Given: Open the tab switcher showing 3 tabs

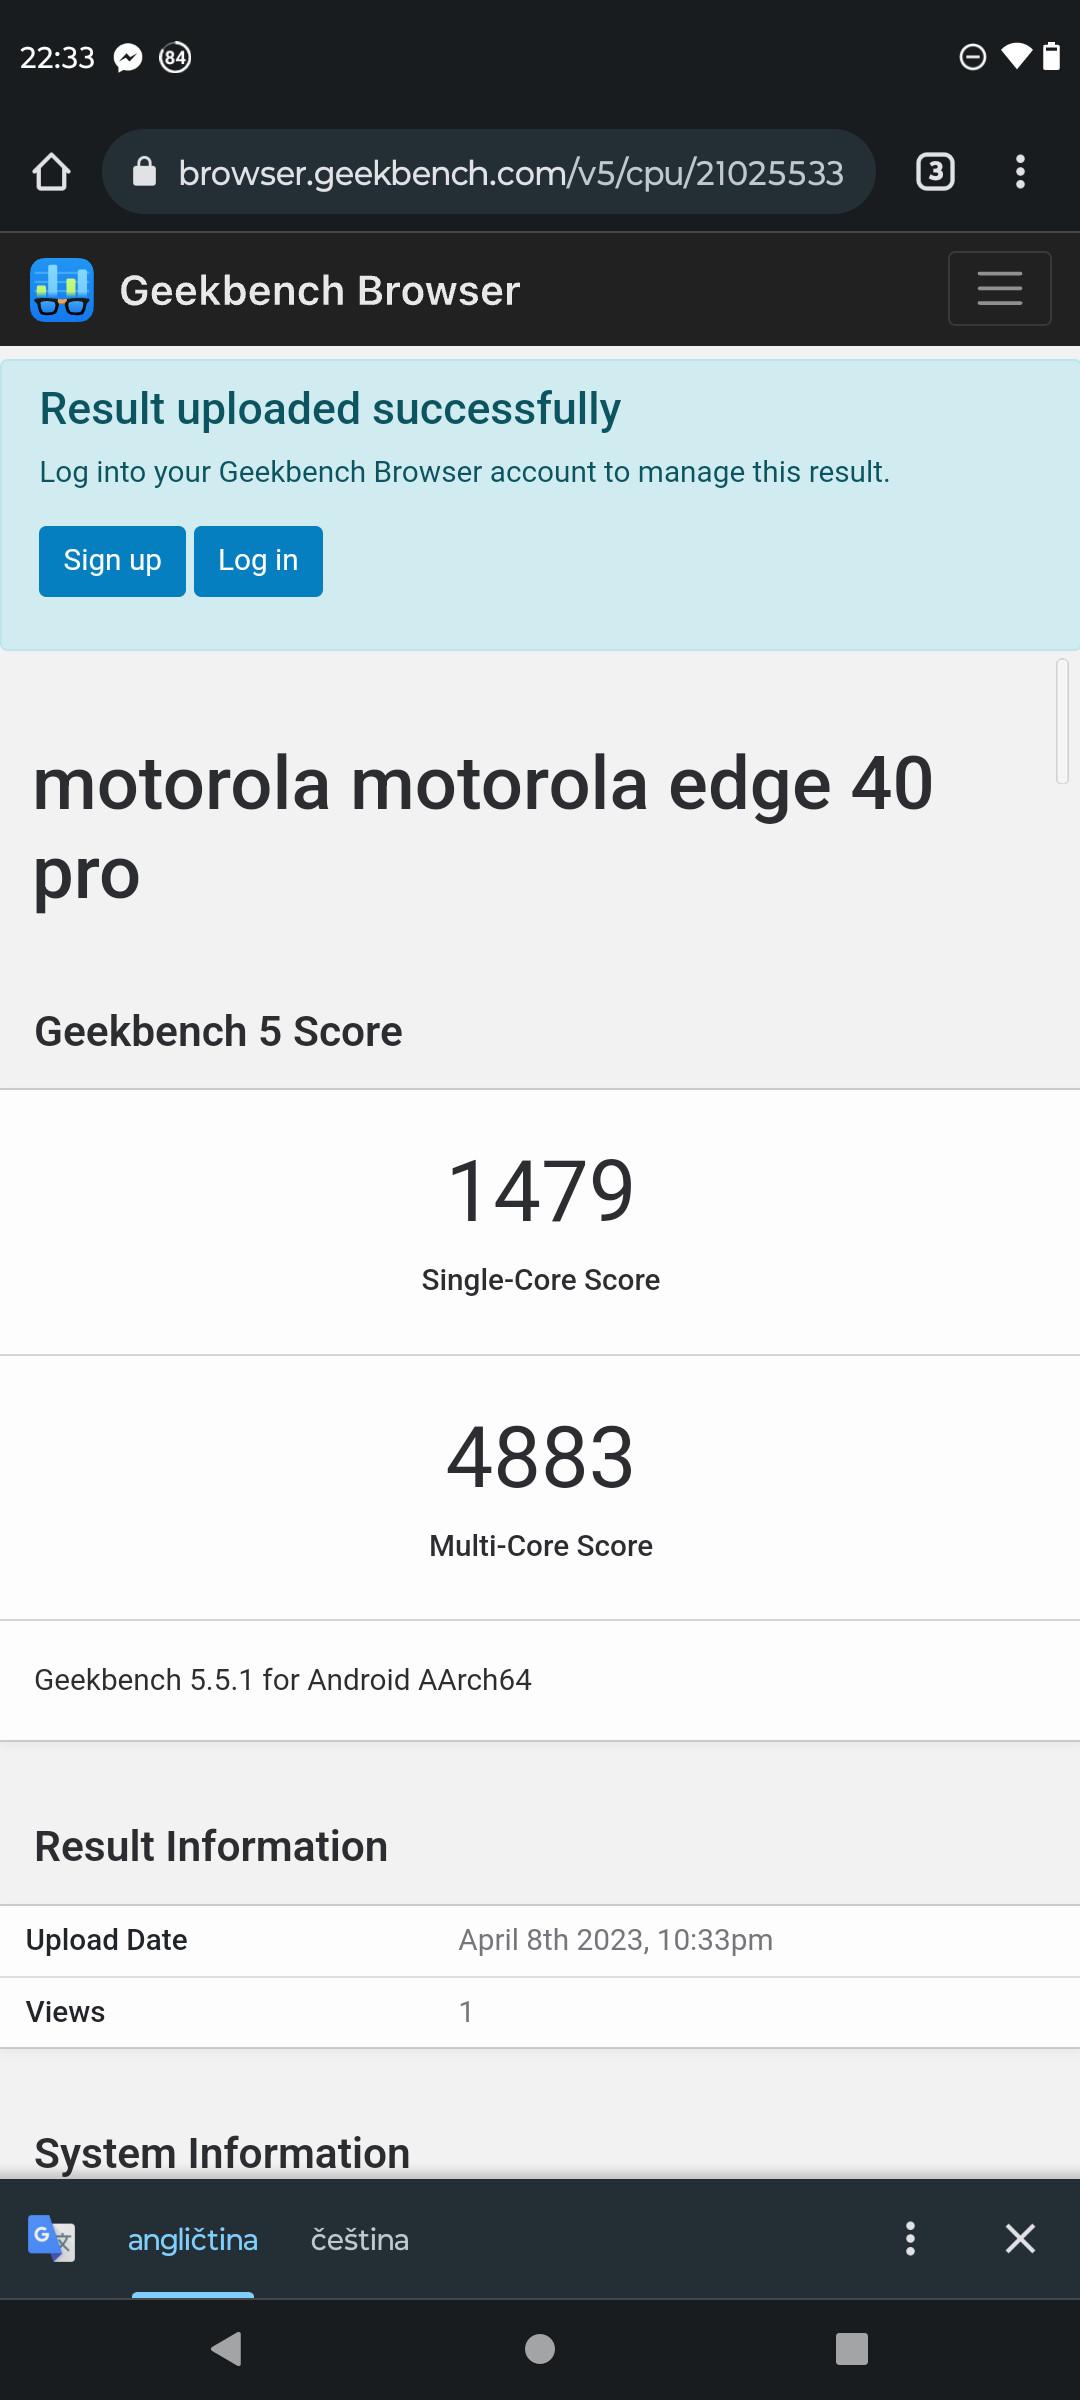Looking at the screenshot, I should click(x=935, y=172).
